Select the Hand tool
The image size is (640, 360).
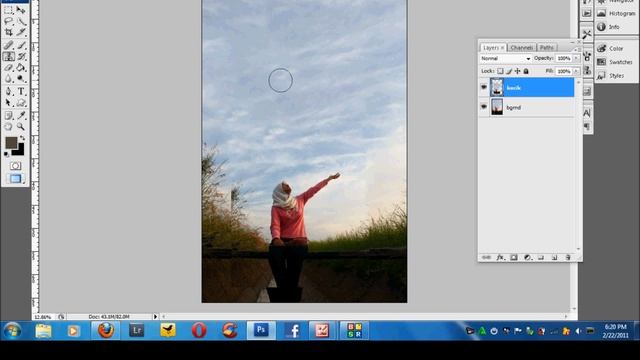click(x=9, y=127)
